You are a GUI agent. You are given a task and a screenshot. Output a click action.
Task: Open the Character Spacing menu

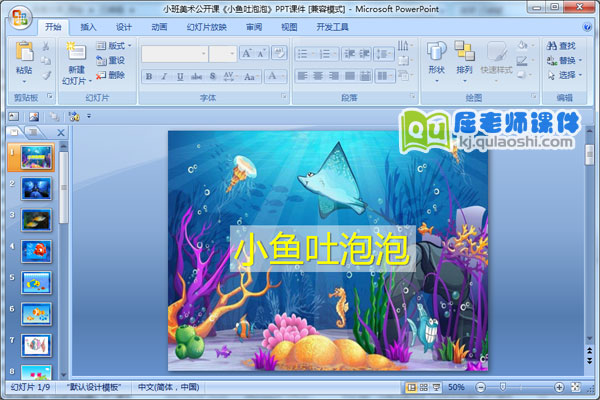pyautogui.click(x=229, y=77)
